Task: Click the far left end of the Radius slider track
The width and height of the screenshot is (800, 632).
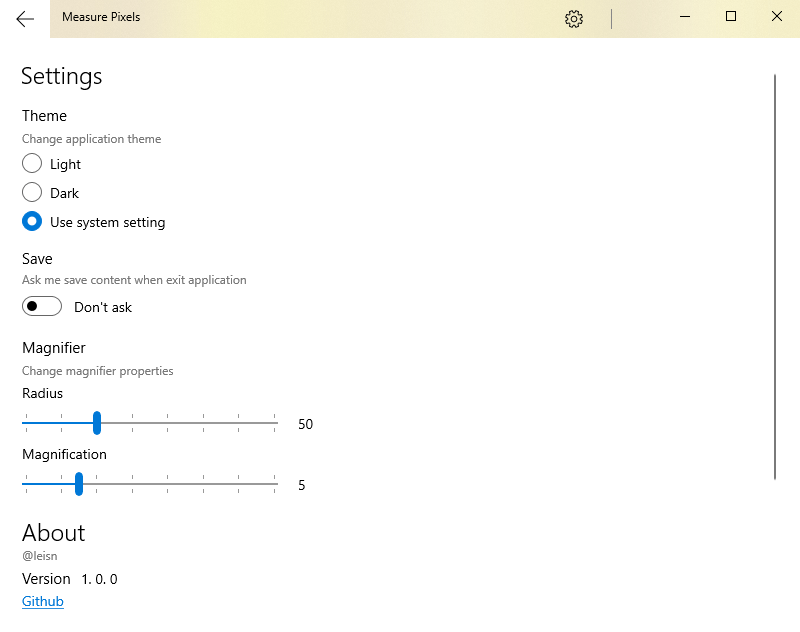Action: tap(25, 423)
